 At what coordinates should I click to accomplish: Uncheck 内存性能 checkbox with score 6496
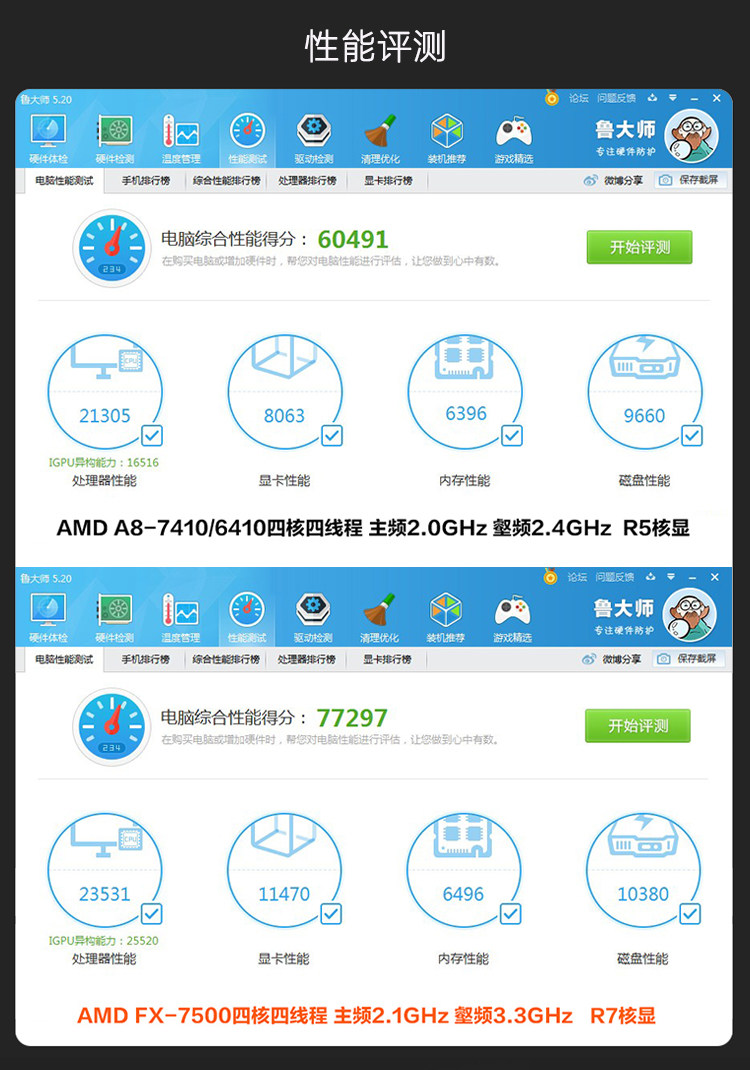[510, 913]
